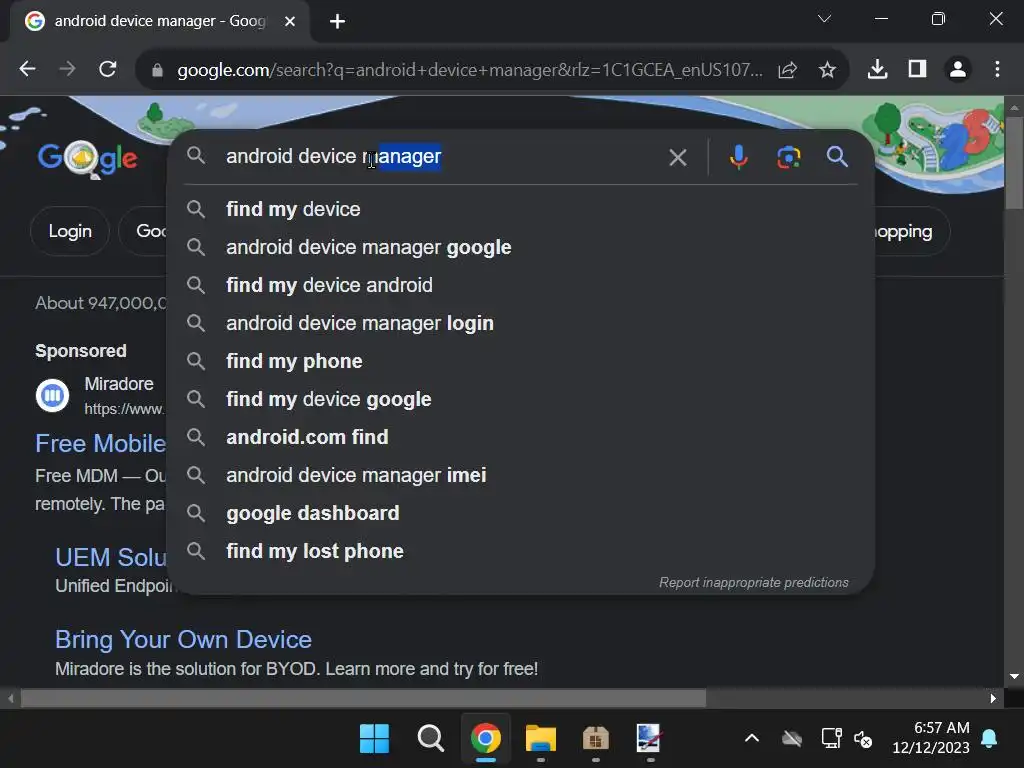
Task: Clear the search box with the X
Action: [x=678, y=157]
